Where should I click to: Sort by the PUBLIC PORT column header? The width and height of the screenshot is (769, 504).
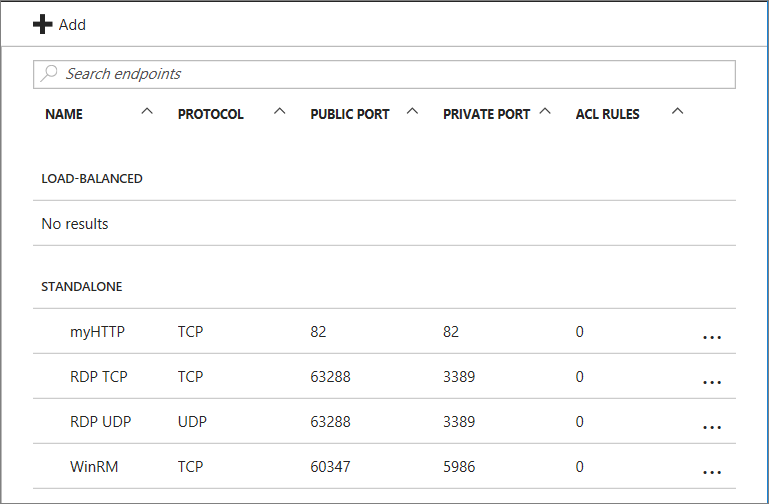[350, 114]
